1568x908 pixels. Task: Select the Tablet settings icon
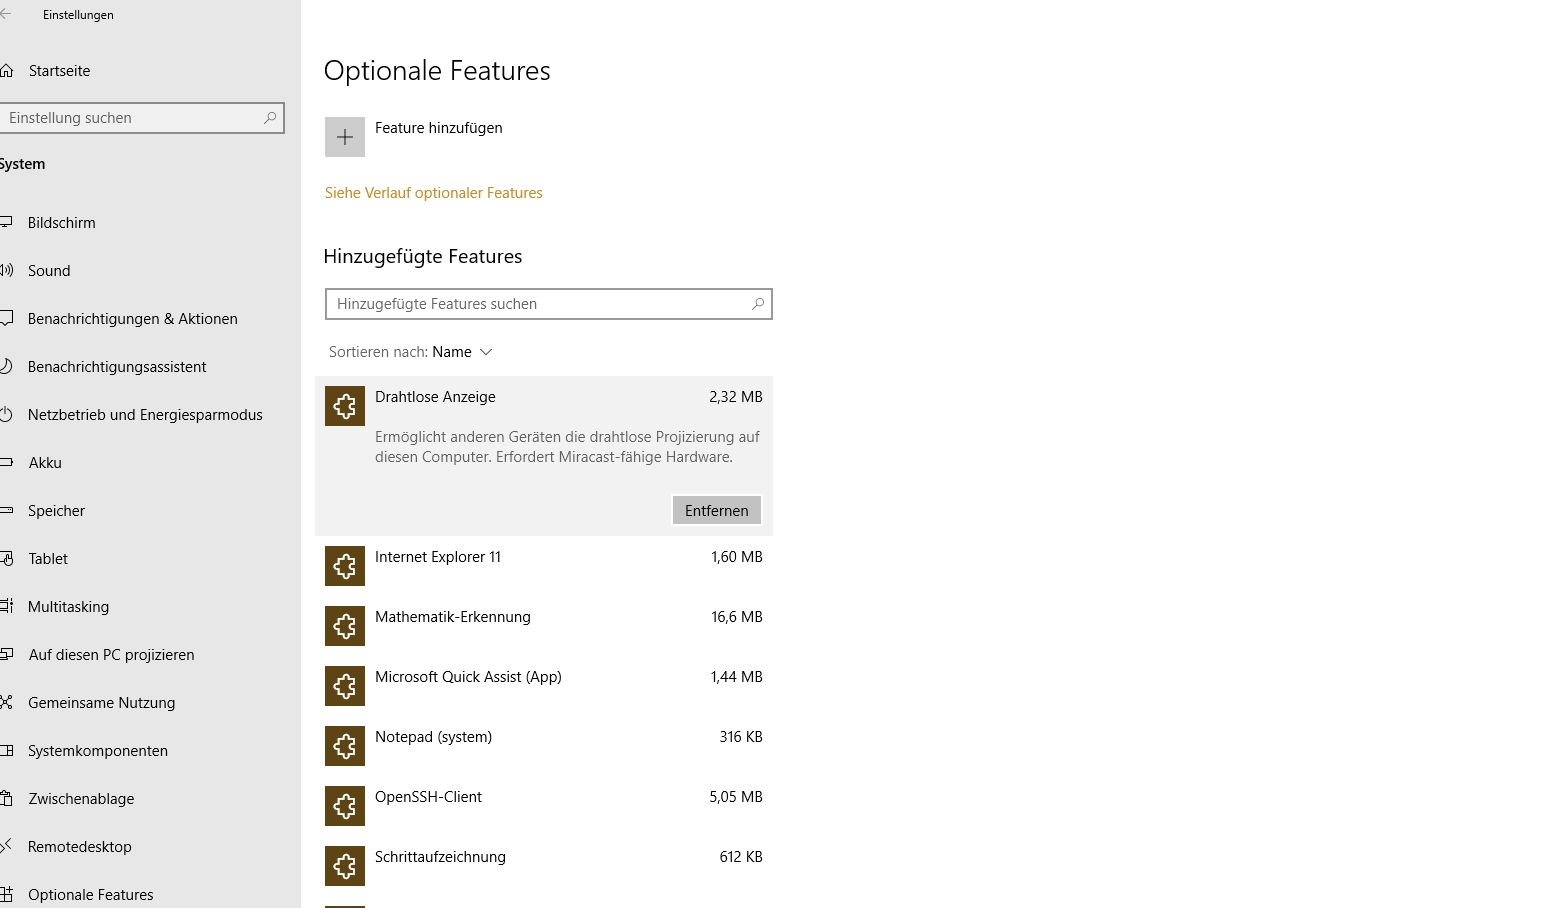coord(6,558)
